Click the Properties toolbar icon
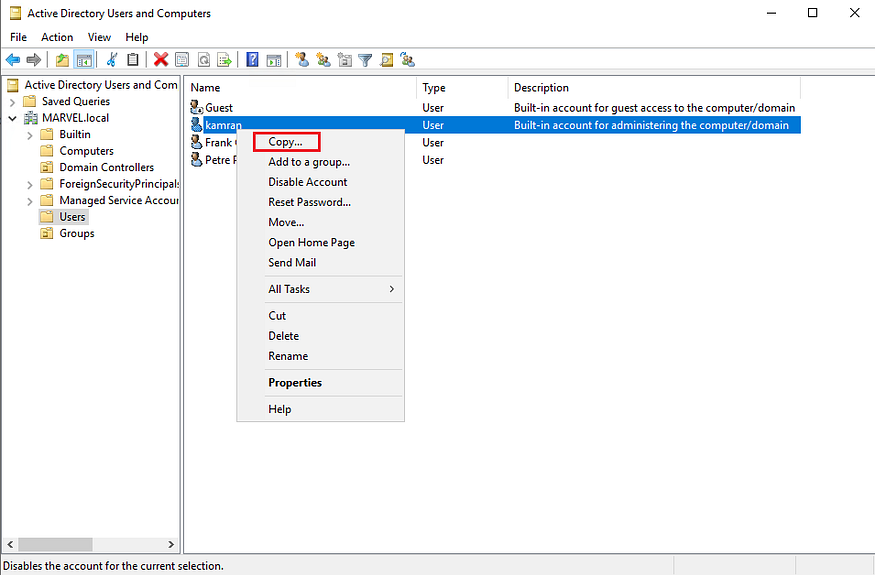Screen dimensions: 875x575 [182, 60]
